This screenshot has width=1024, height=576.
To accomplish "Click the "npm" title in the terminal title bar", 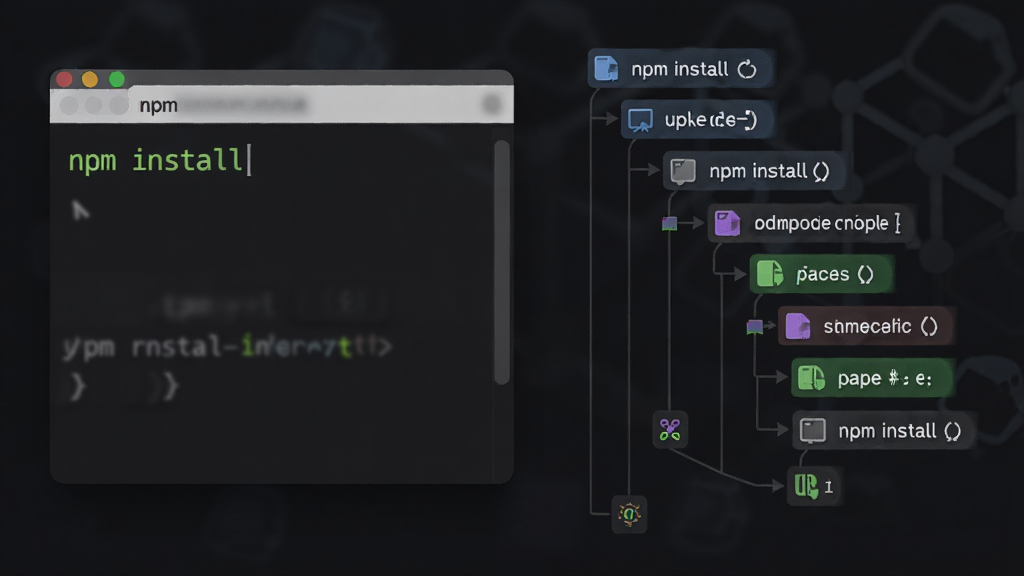I will point(158,105).
